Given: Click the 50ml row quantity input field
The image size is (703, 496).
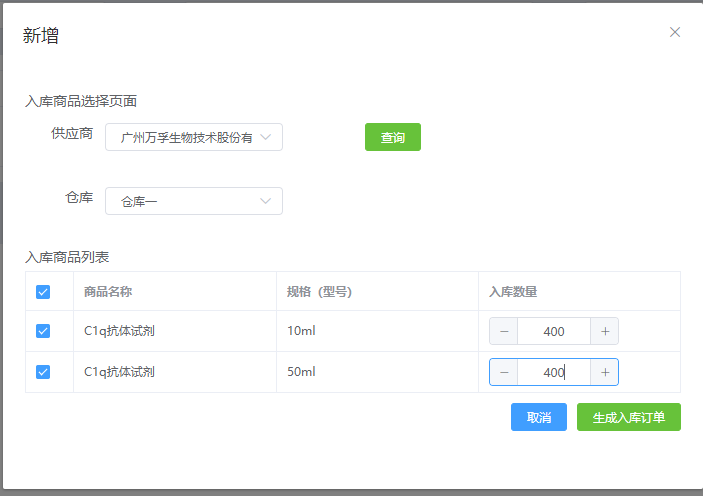Looking at the screenshot, I should [x=554, y=372].
